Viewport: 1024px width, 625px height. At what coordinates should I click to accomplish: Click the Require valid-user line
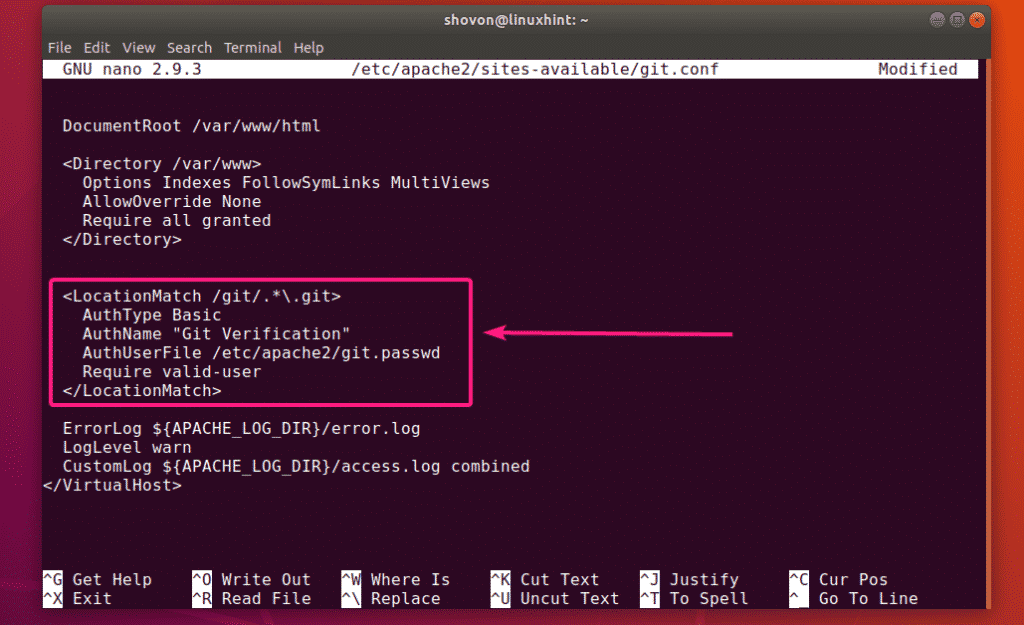(171, 372)
